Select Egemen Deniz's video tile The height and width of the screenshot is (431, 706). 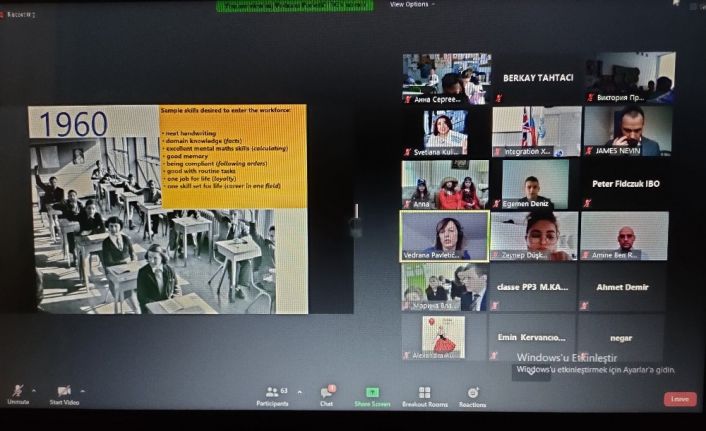click(x=534, y=184)
